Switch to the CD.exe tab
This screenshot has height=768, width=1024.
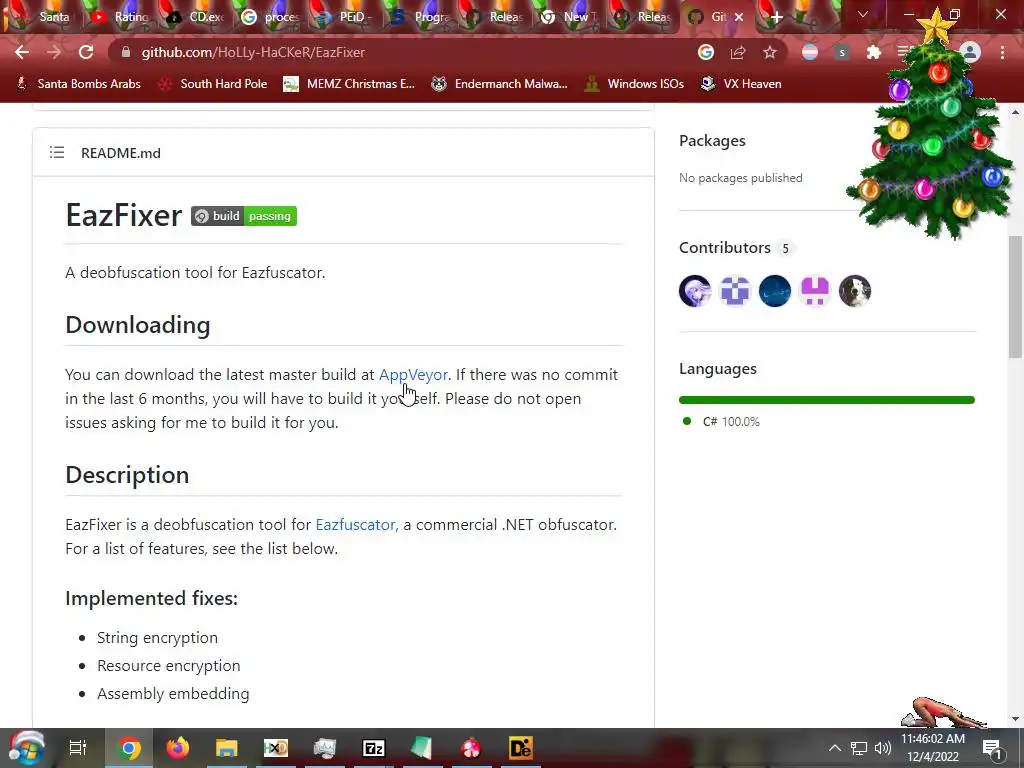(196, 17)
